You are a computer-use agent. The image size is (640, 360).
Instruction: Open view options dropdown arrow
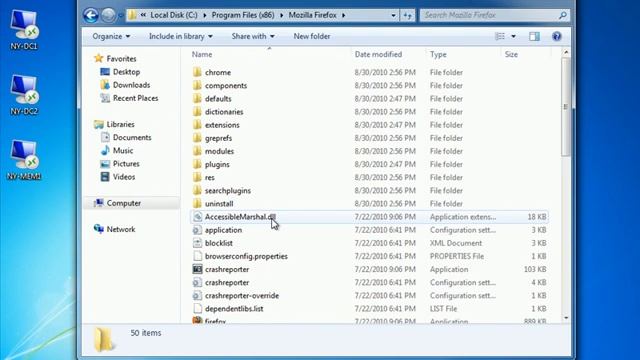(513, 36)
